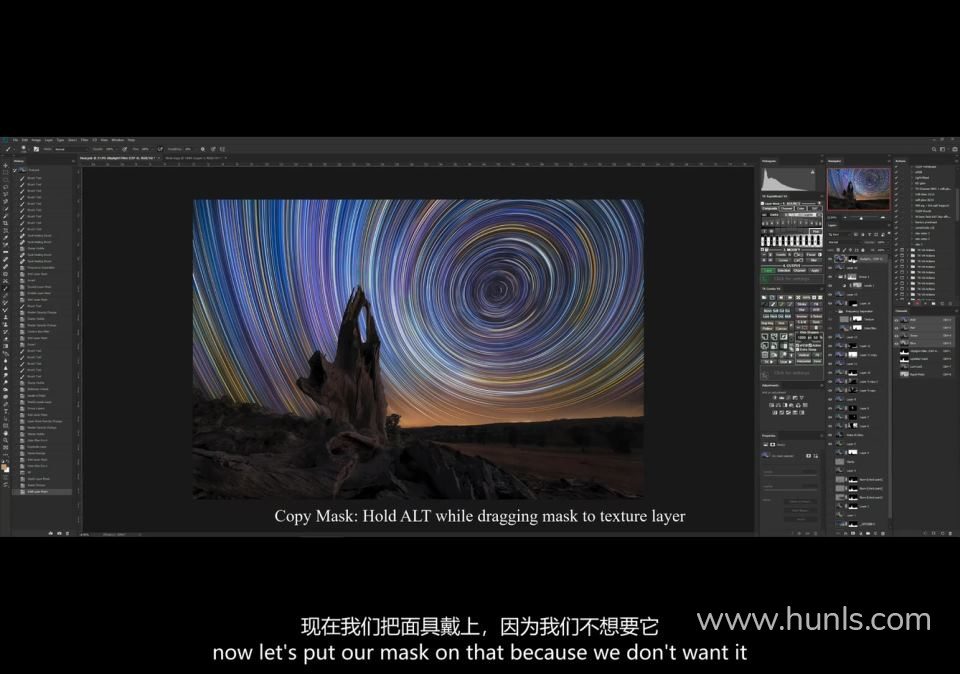Click the foreground color swatch
This screenshot has width=960, height=674.
(x=4, y=467)
